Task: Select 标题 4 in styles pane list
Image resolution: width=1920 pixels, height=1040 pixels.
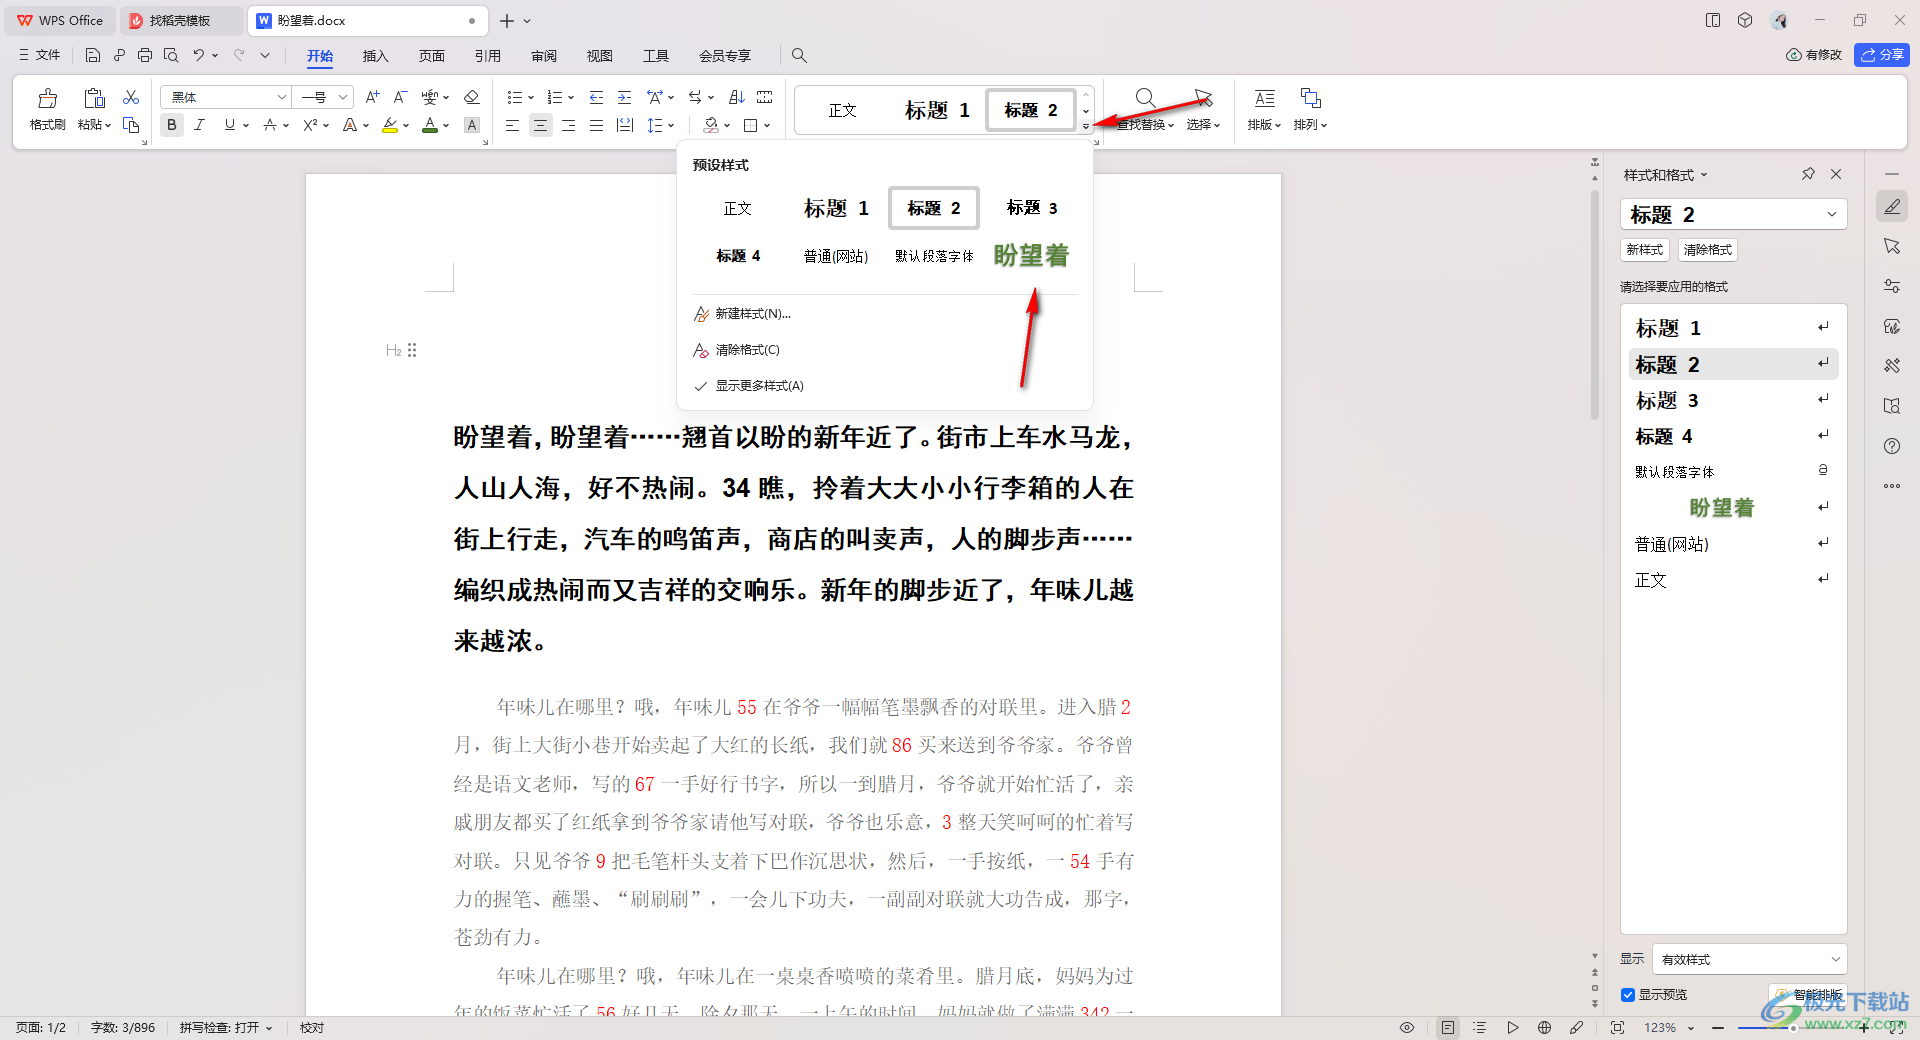Action: pos(1733,436)
